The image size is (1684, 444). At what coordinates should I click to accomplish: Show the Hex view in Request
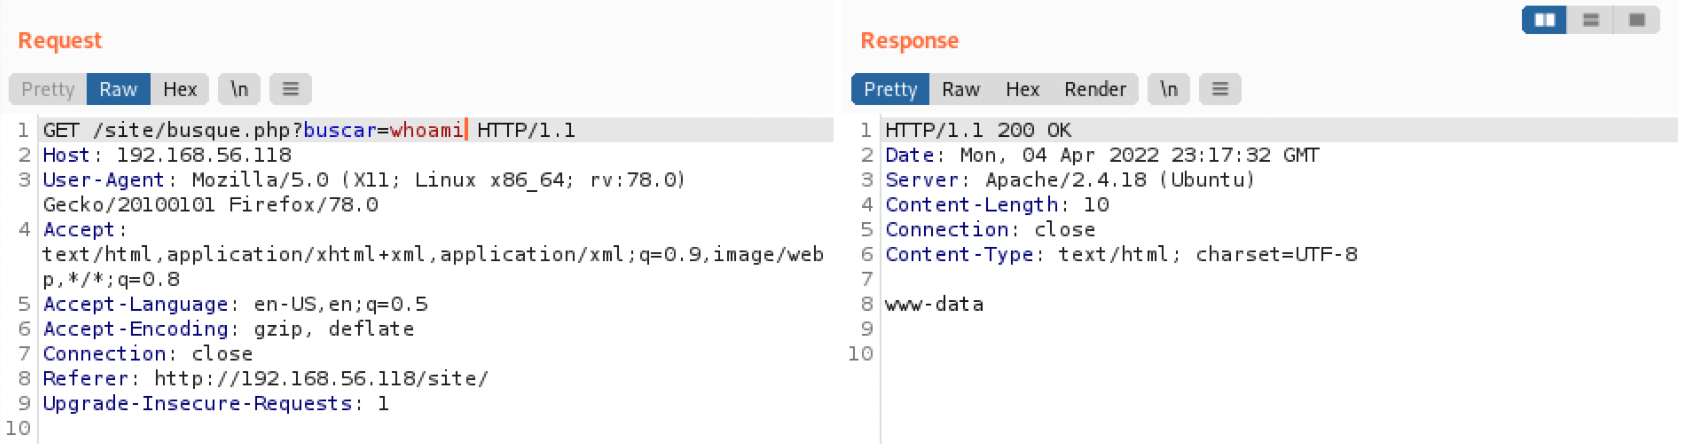pos(180,89)
